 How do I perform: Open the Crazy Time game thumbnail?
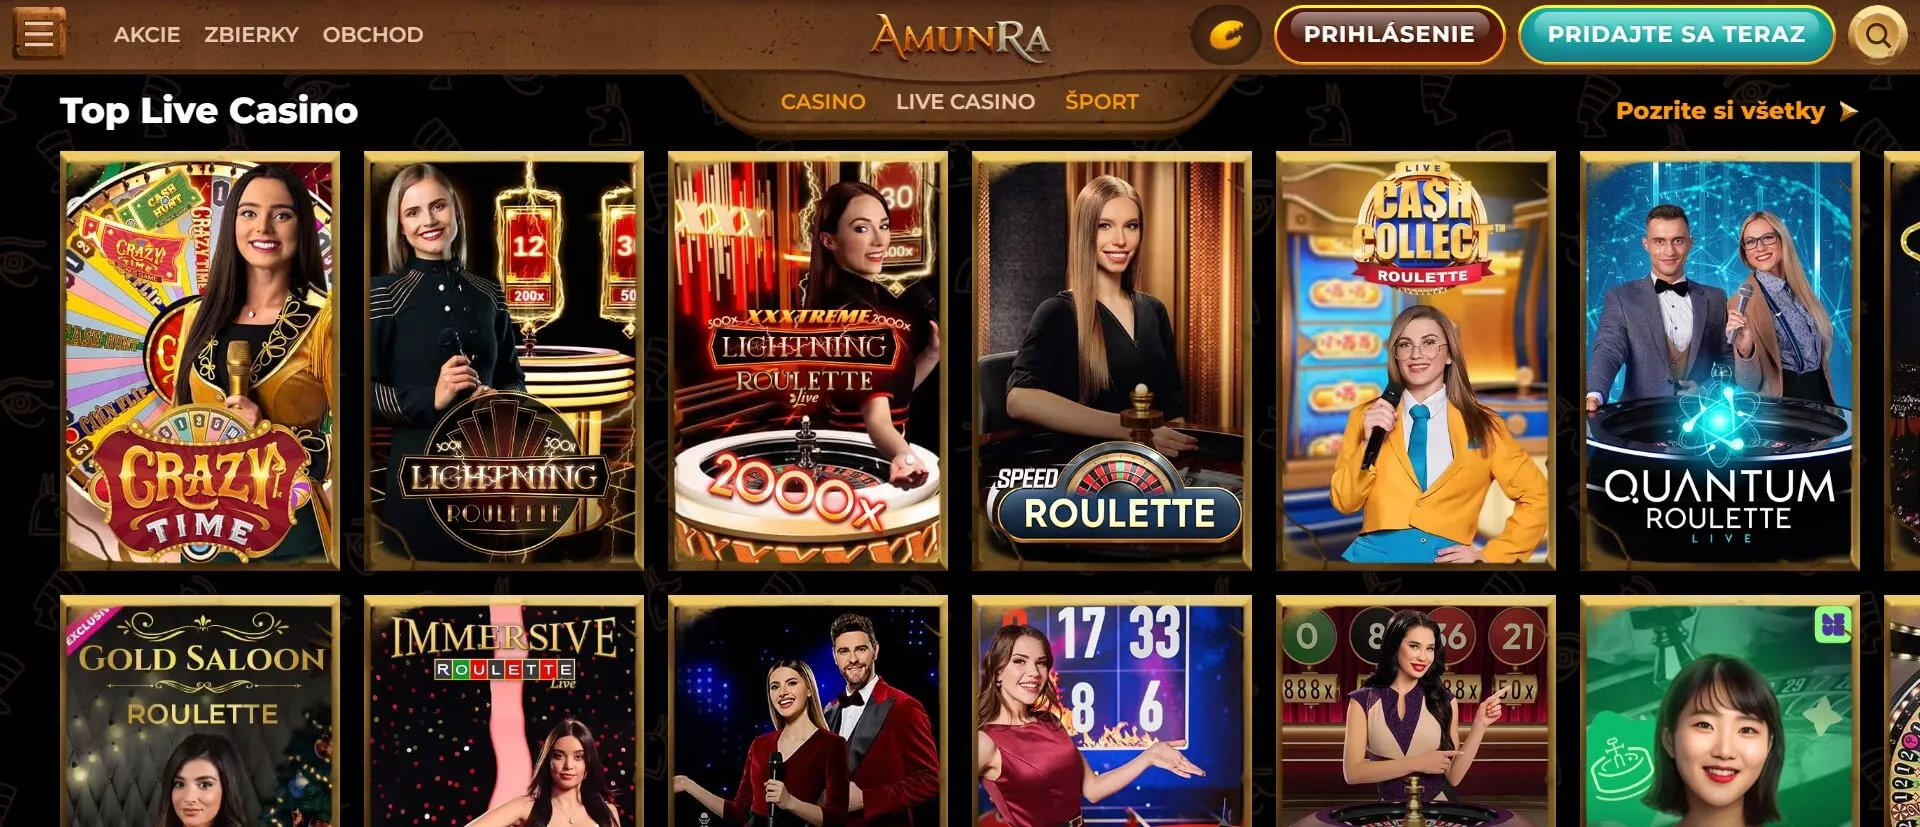[x=200, y=361]
